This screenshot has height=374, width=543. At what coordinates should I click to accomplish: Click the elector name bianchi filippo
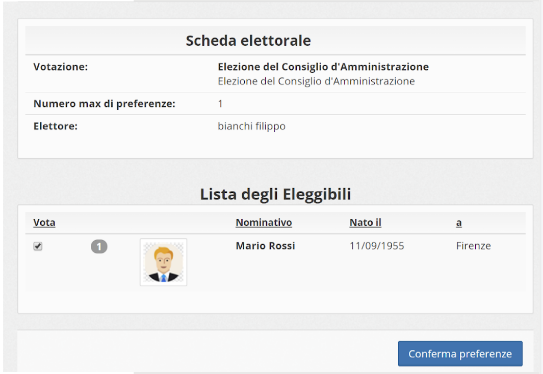click(x=251, y=126)
